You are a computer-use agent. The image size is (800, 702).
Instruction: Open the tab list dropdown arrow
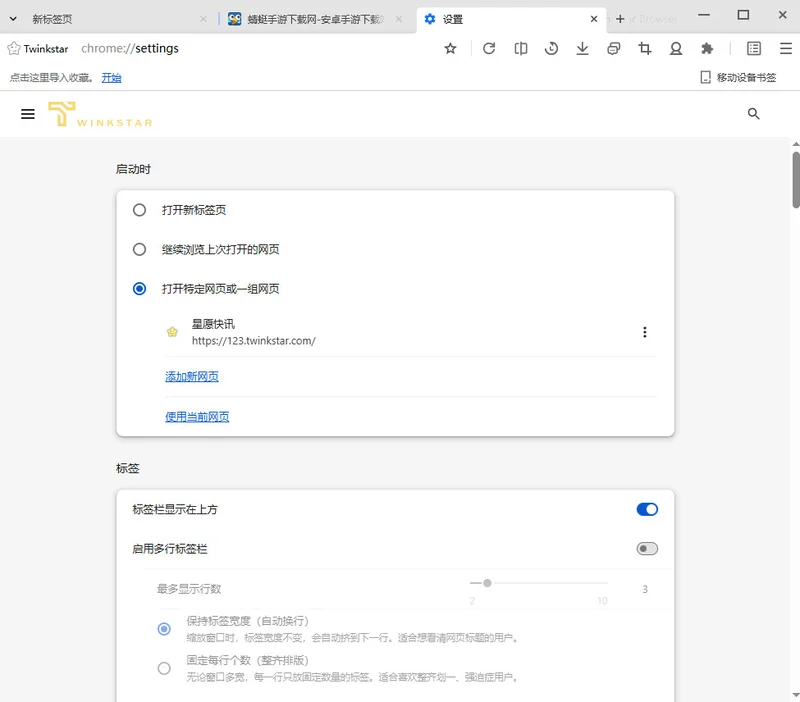point(13,19)
